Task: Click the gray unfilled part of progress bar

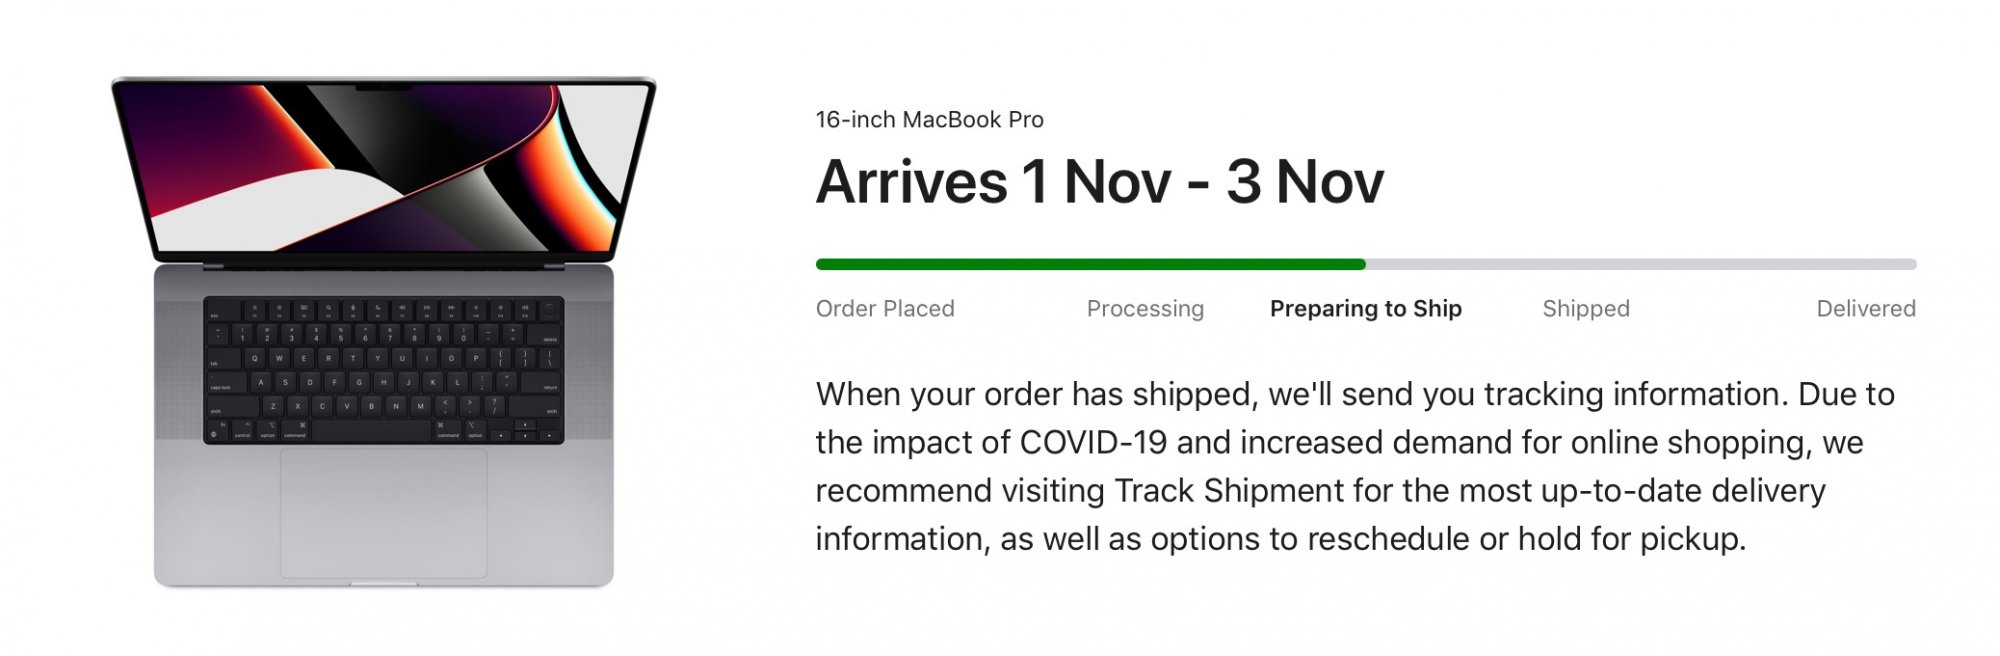Action: 1640,264
